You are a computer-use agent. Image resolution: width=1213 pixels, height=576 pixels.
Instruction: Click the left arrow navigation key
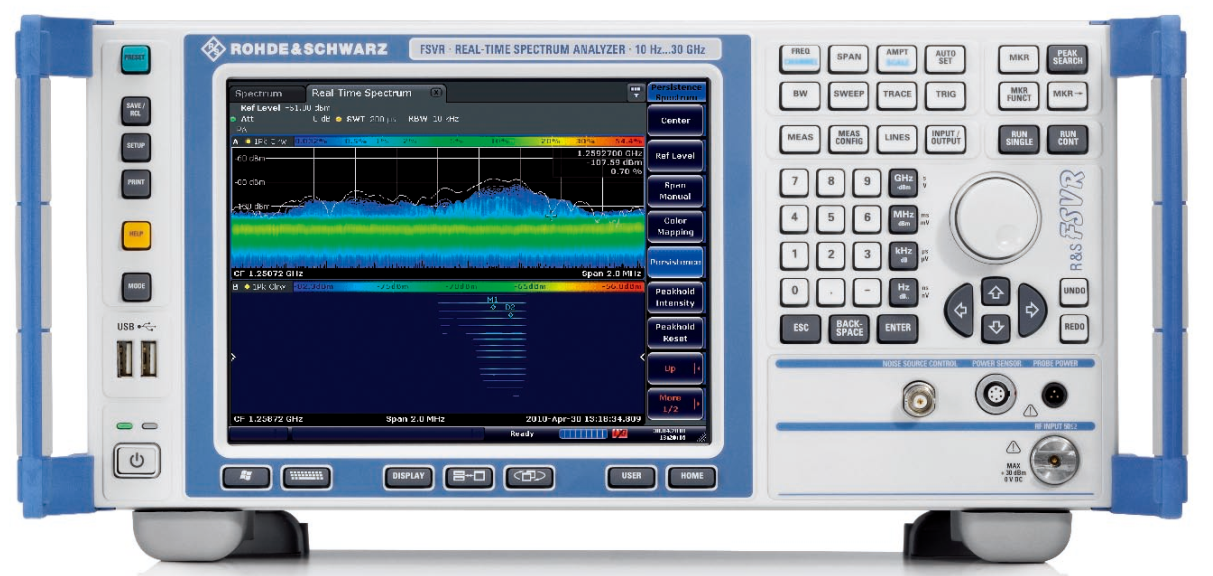tap(960, 309)
